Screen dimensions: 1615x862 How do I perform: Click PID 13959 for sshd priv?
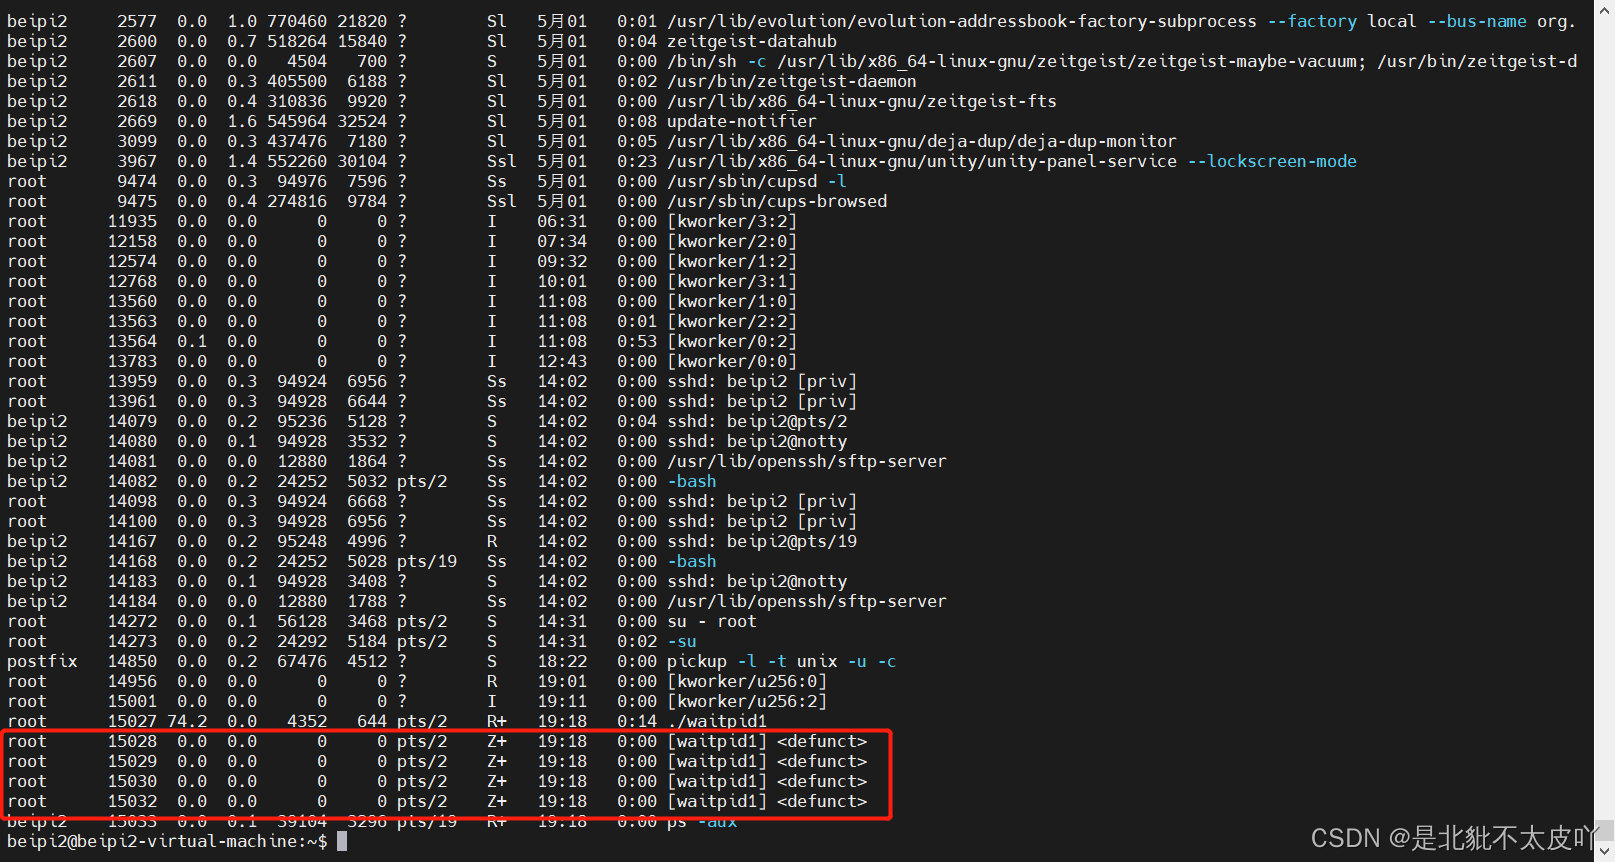pyautogui.click(x=132, y=381)
